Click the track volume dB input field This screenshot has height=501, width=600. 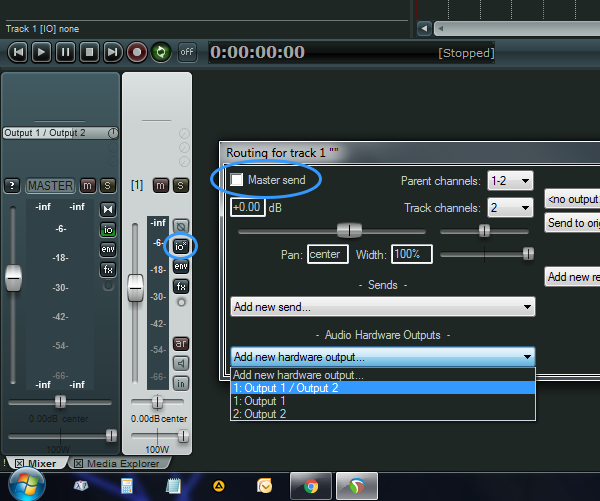(x=246, y=208)
